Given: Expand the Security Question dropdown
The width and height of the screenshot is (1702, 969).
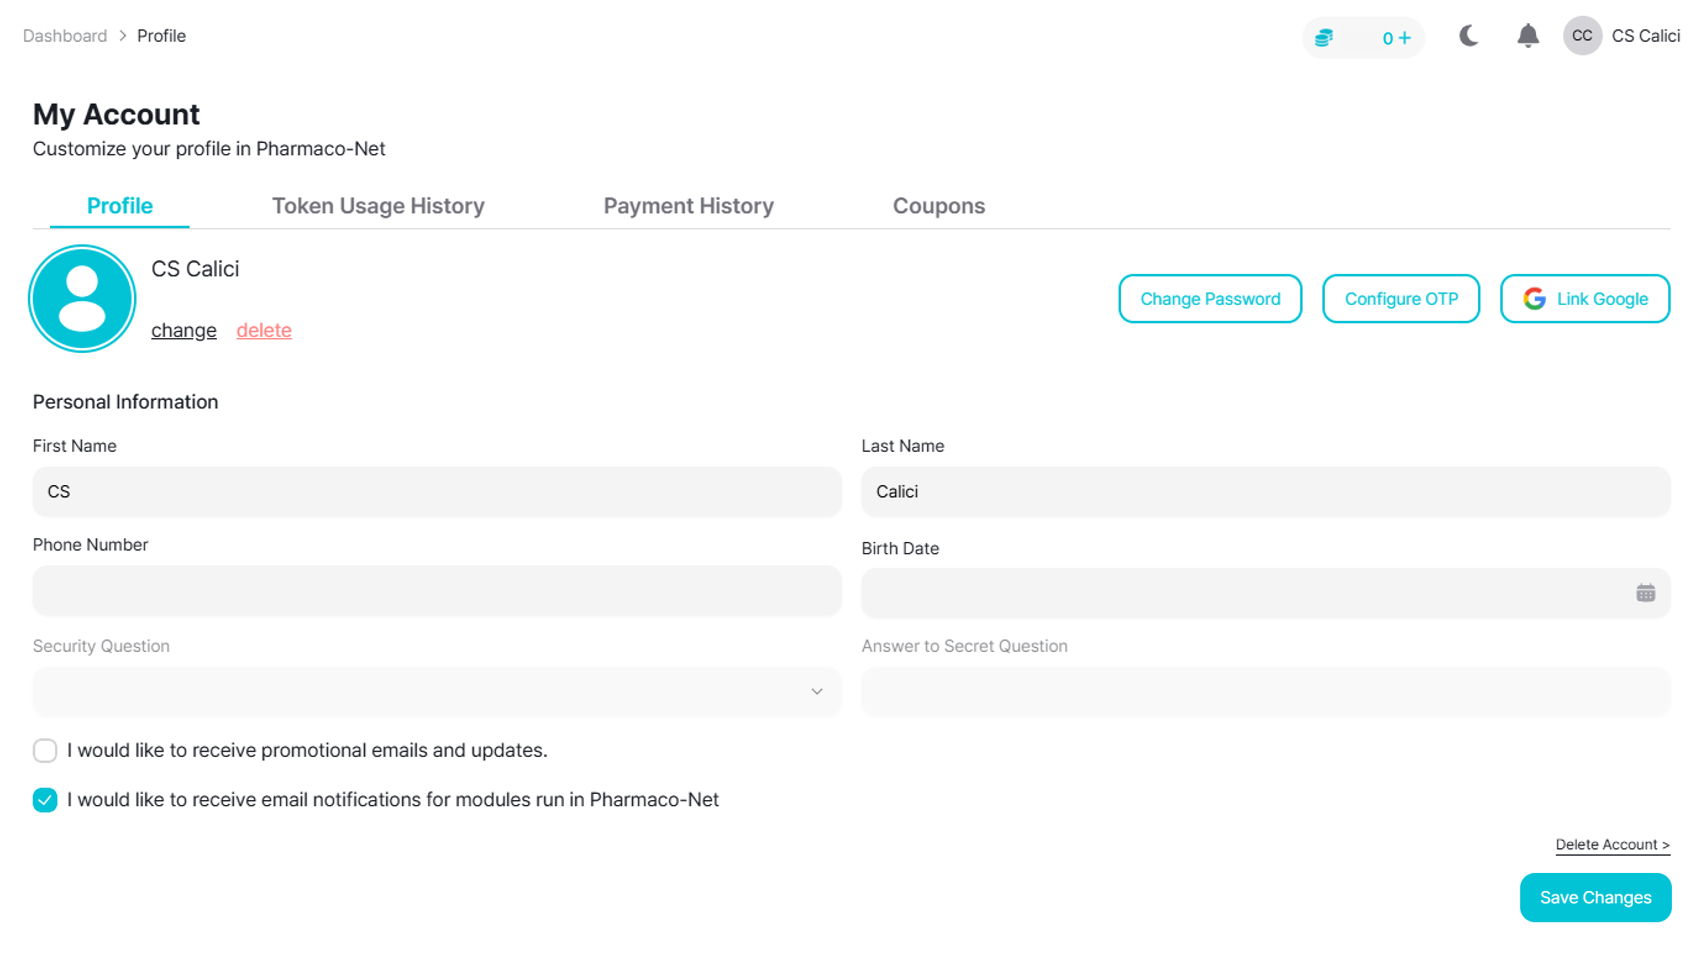Looking at the screenshot, I should tap(437, 692).
